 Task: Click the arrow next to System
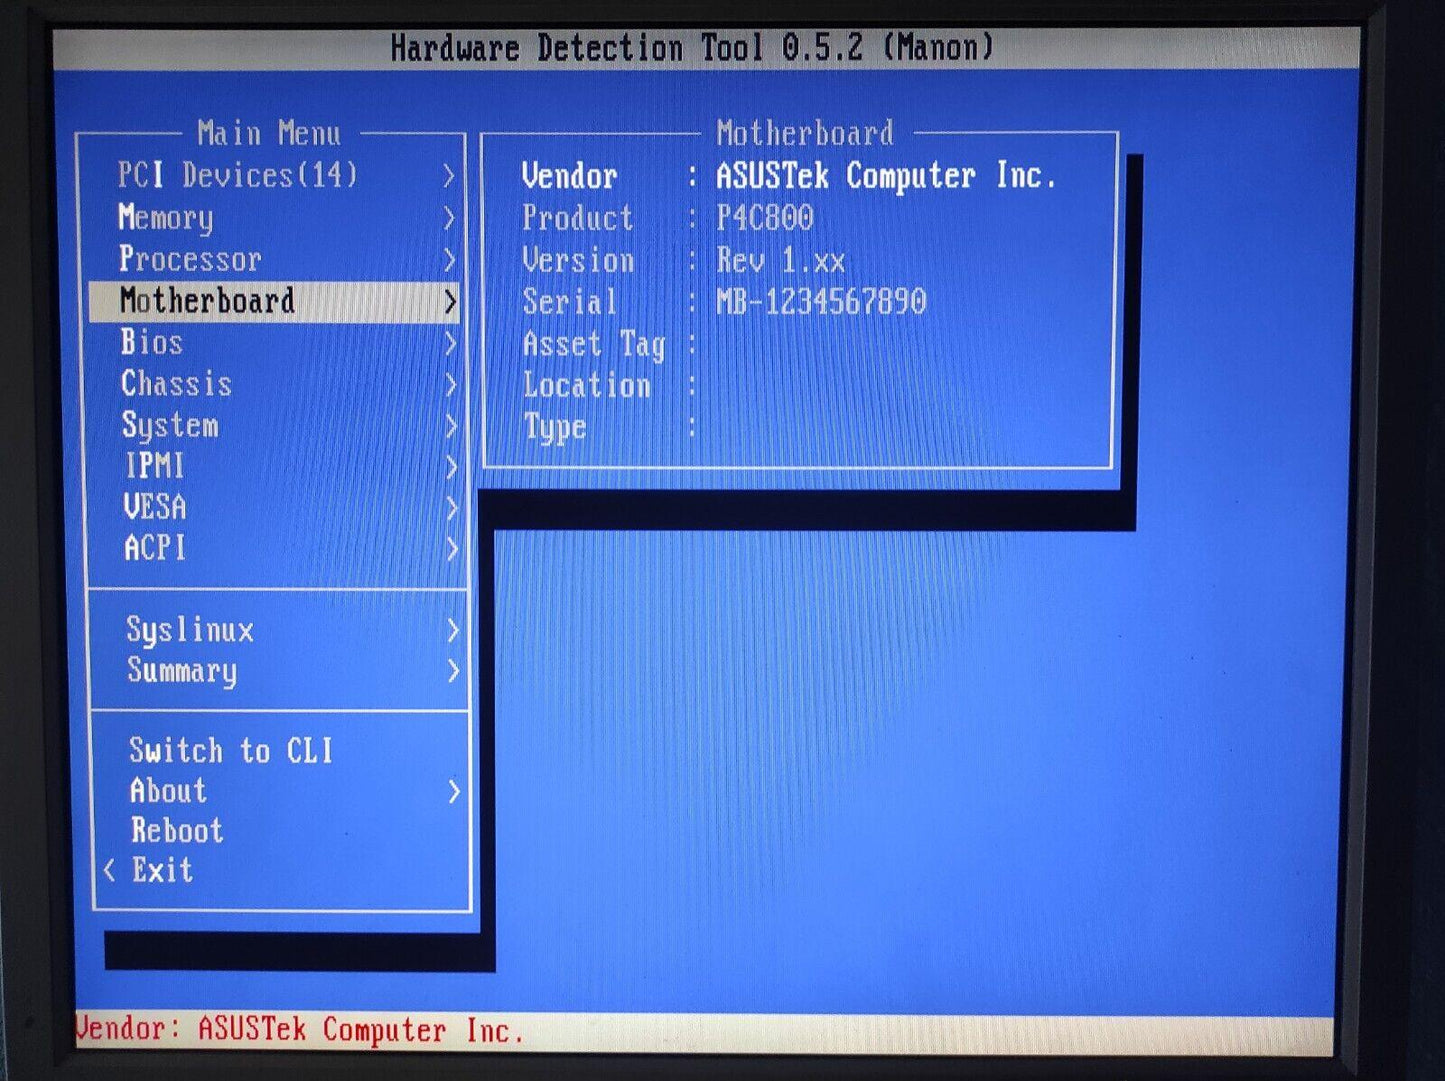coord(450,427)
